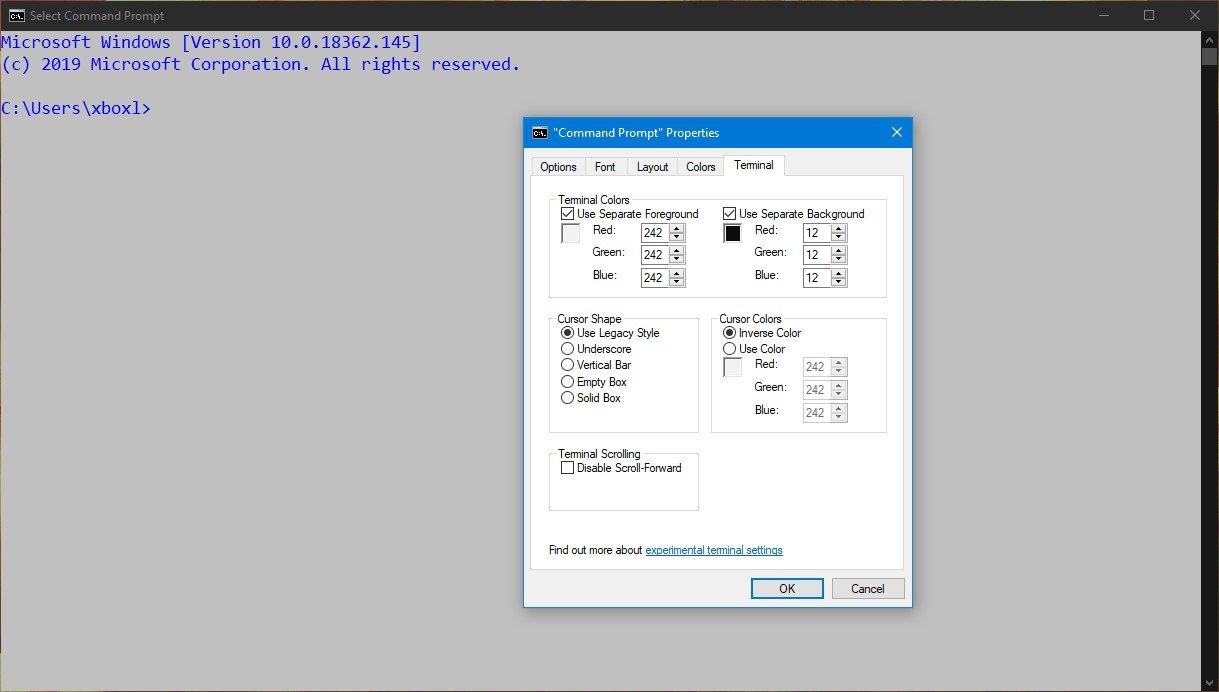Click scrollbar up arrow in Command Prompt window
Image resolution: width=1219 pixels, height=692 pixels.
click(x=1209, y=39)
